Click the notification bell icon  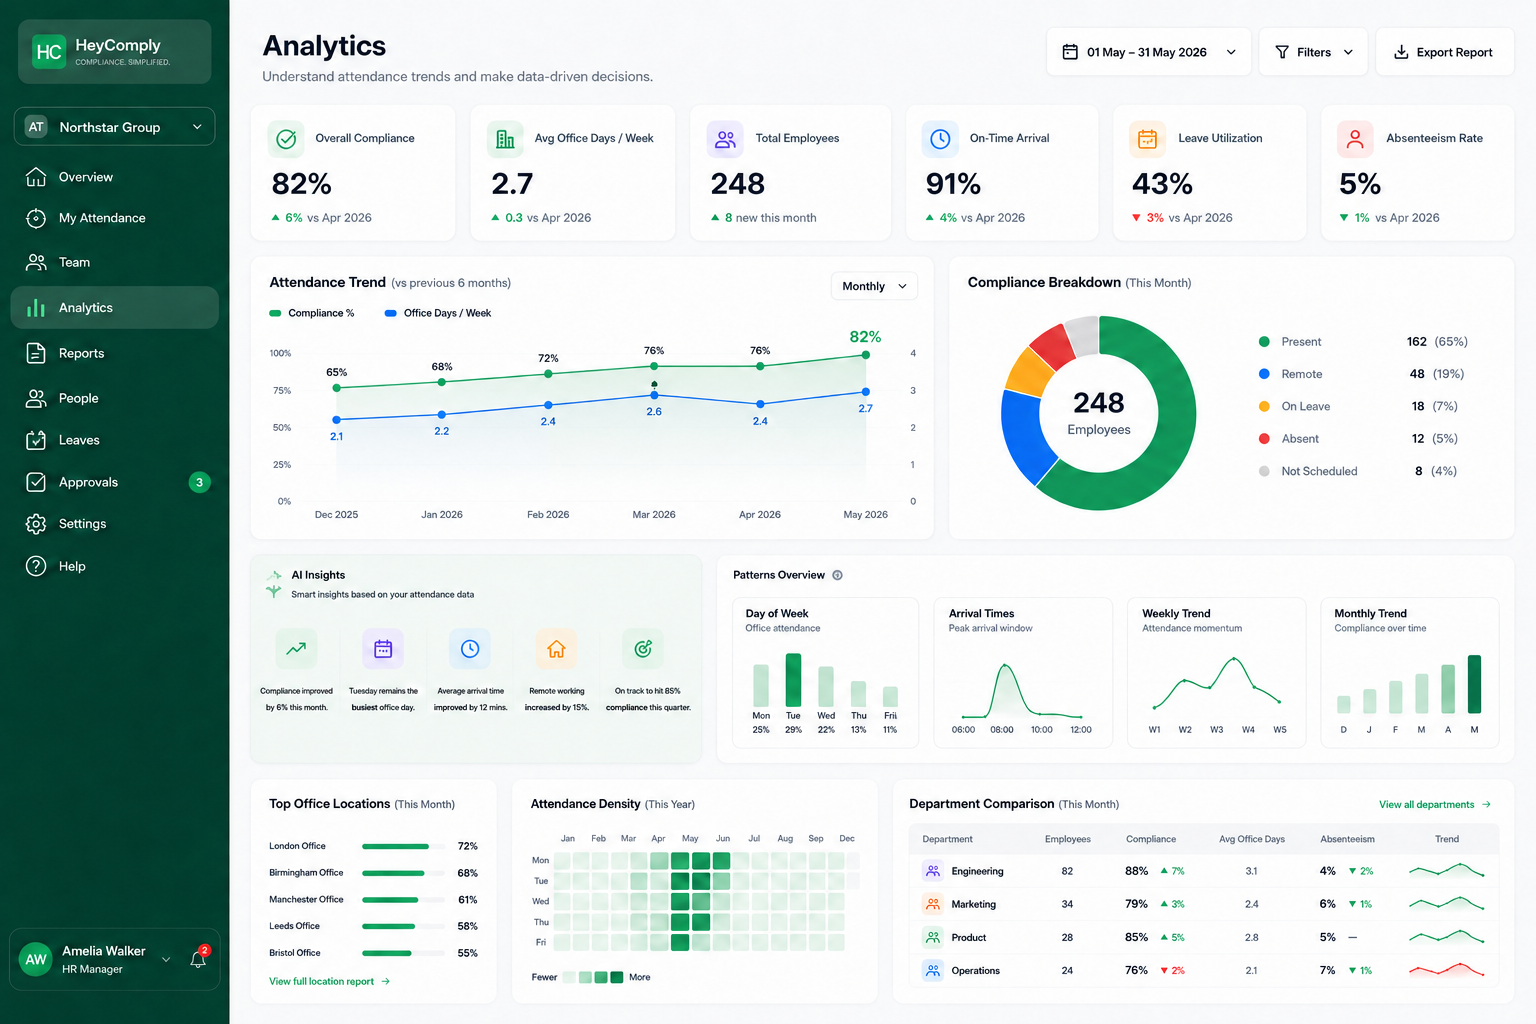pos(198,959)
